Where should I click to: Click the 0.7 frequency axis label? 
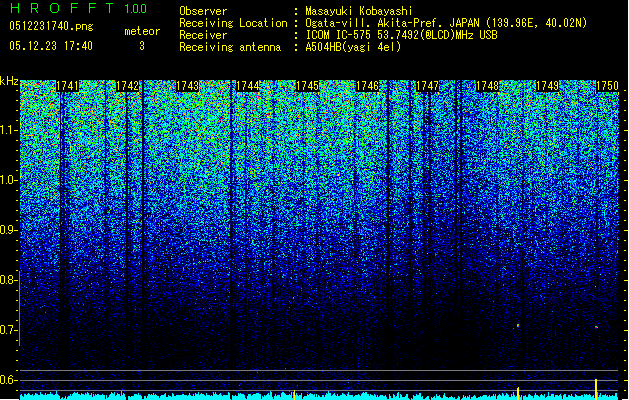8,330
